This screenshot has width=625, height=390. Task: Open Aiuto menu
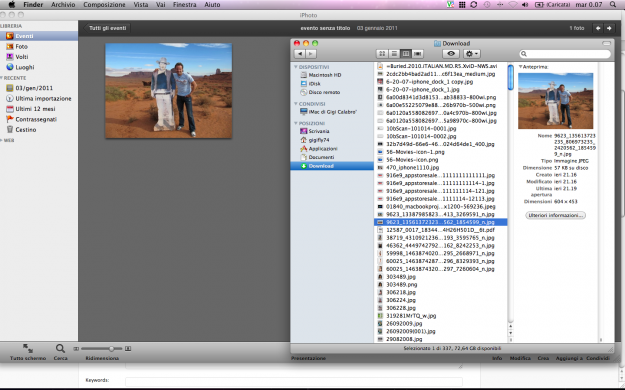[212, 5]
